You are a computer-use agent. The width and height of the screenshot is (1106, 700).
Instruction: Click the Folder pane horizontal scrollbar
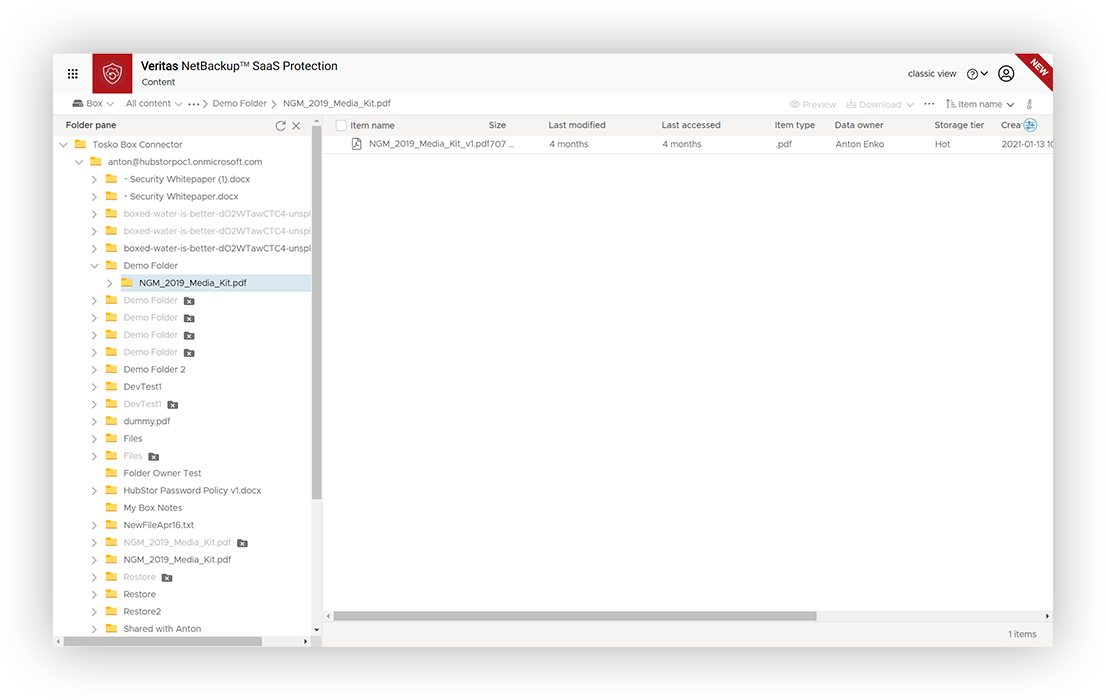tap(163, 641)
